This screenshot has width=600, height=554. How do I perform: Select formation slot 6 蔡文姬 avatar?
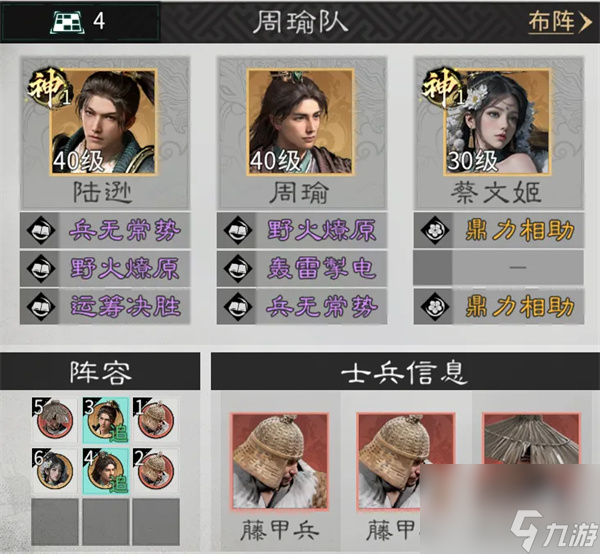point(54,471)
